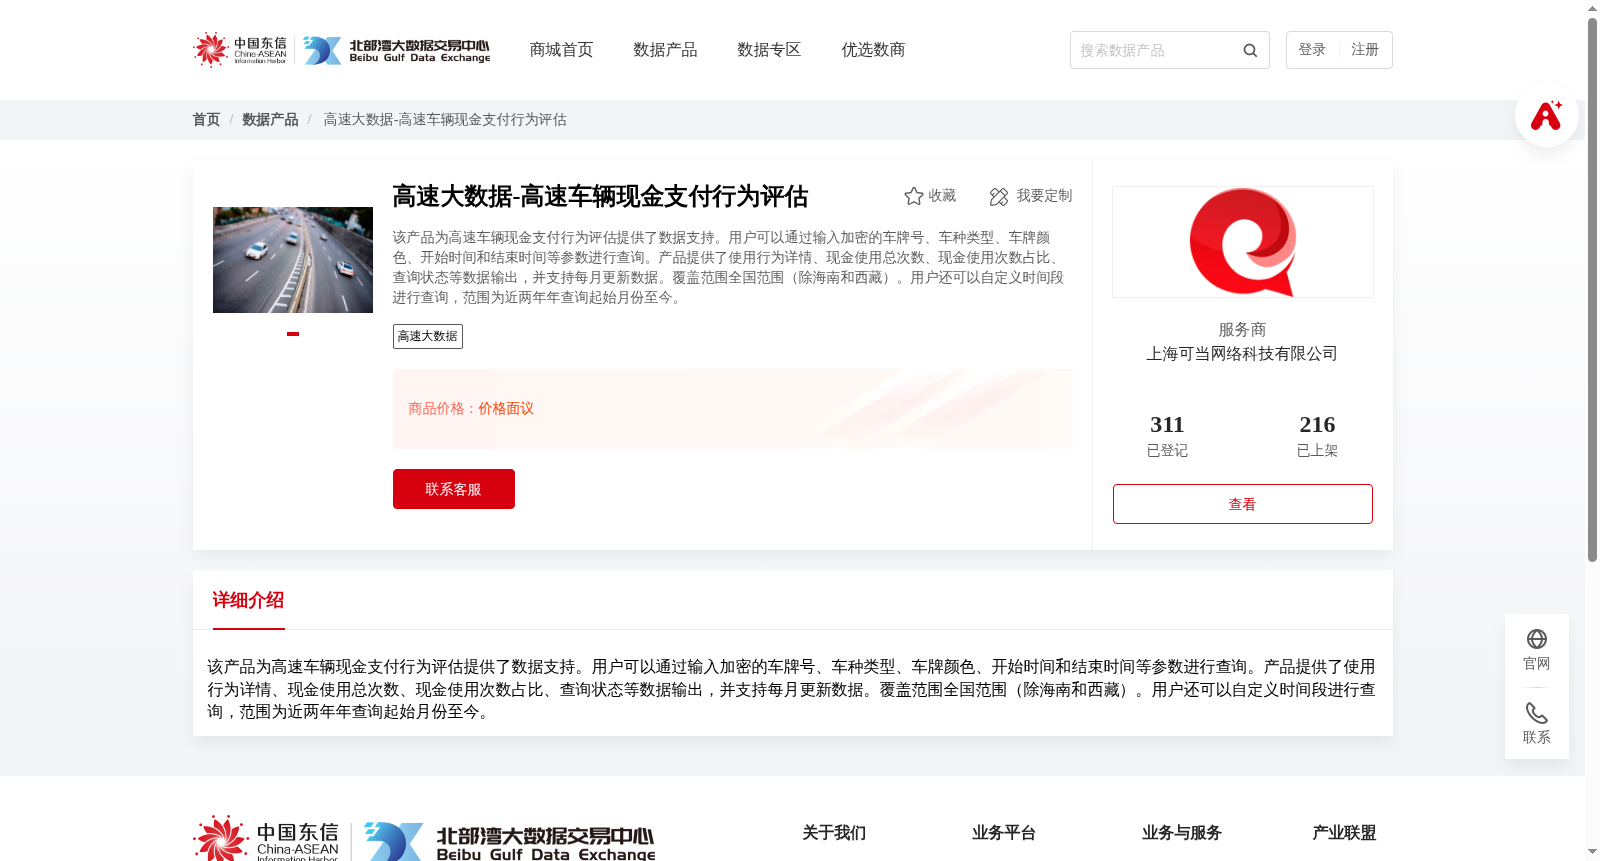Go to 数据产品 in the breadcrumb
Viewport: 1600px width, 861px height.
tap(270, 119)
